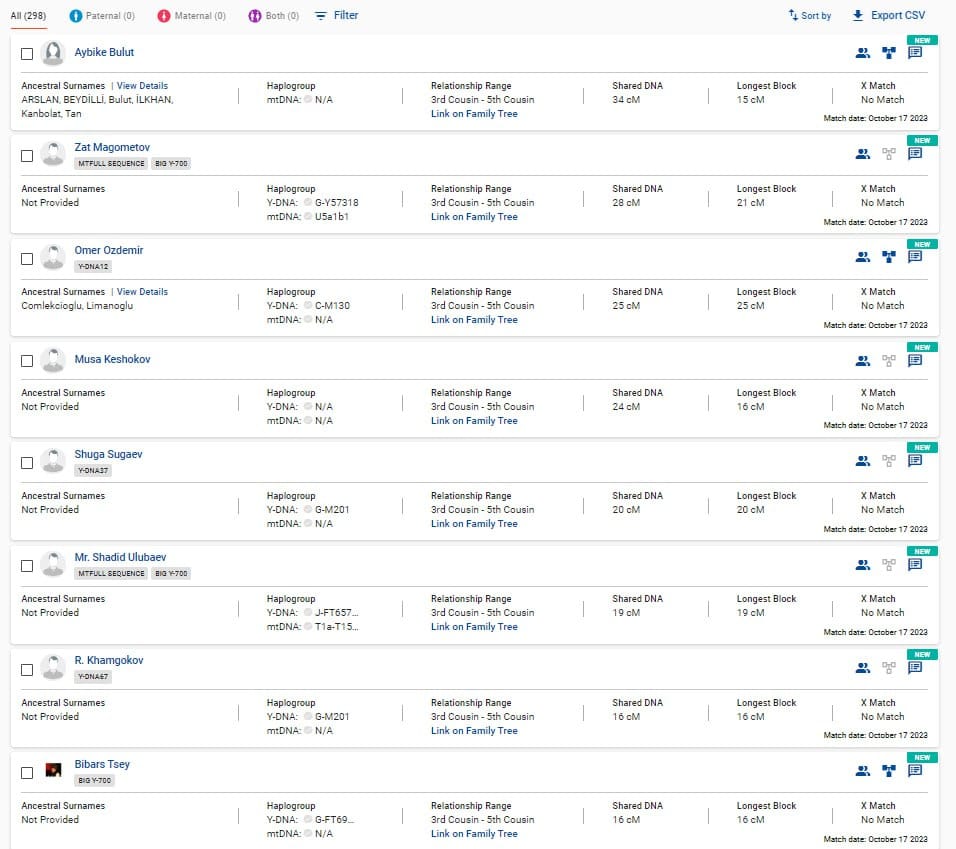Viewport: 956px width, 849px height.
Task: Check the box for Mr. Shadid Ulubaev
Action: 27,566
